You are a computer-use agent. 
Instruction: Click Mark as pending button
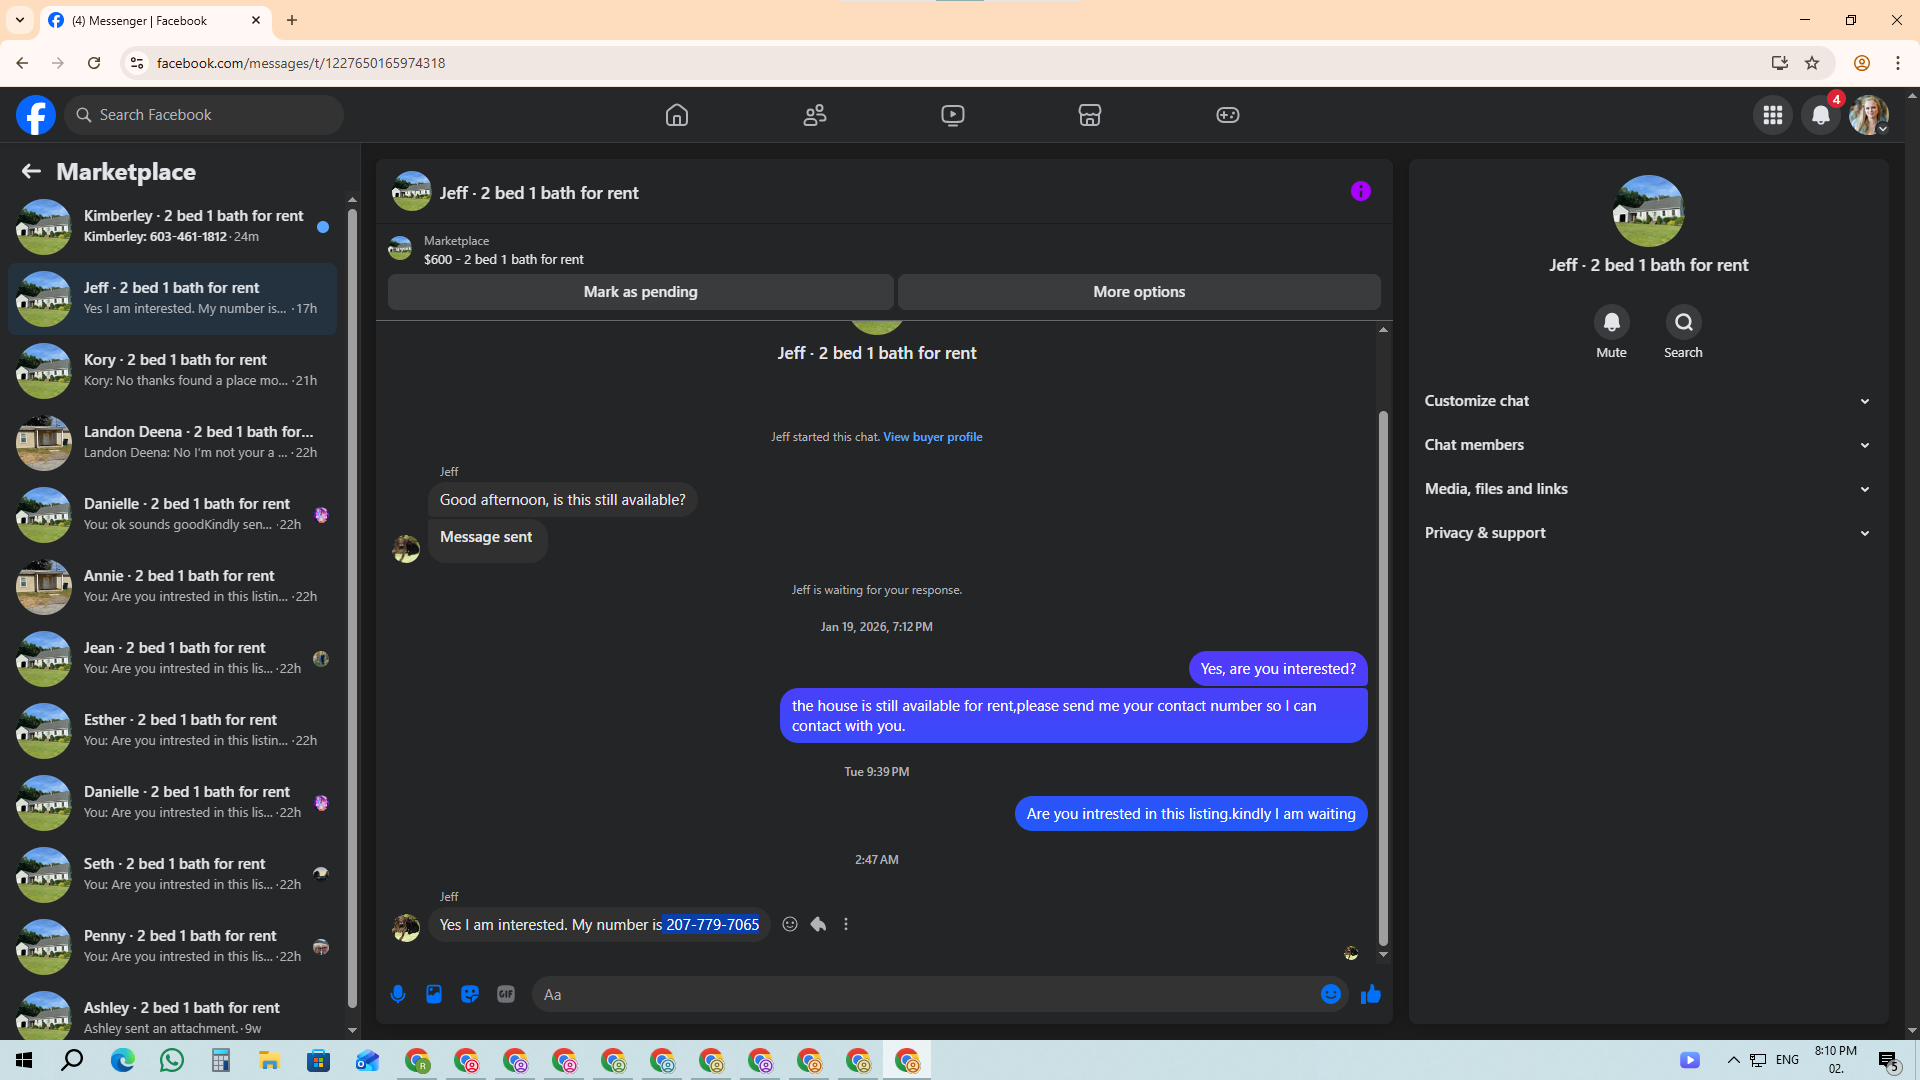tap(640, 292)
